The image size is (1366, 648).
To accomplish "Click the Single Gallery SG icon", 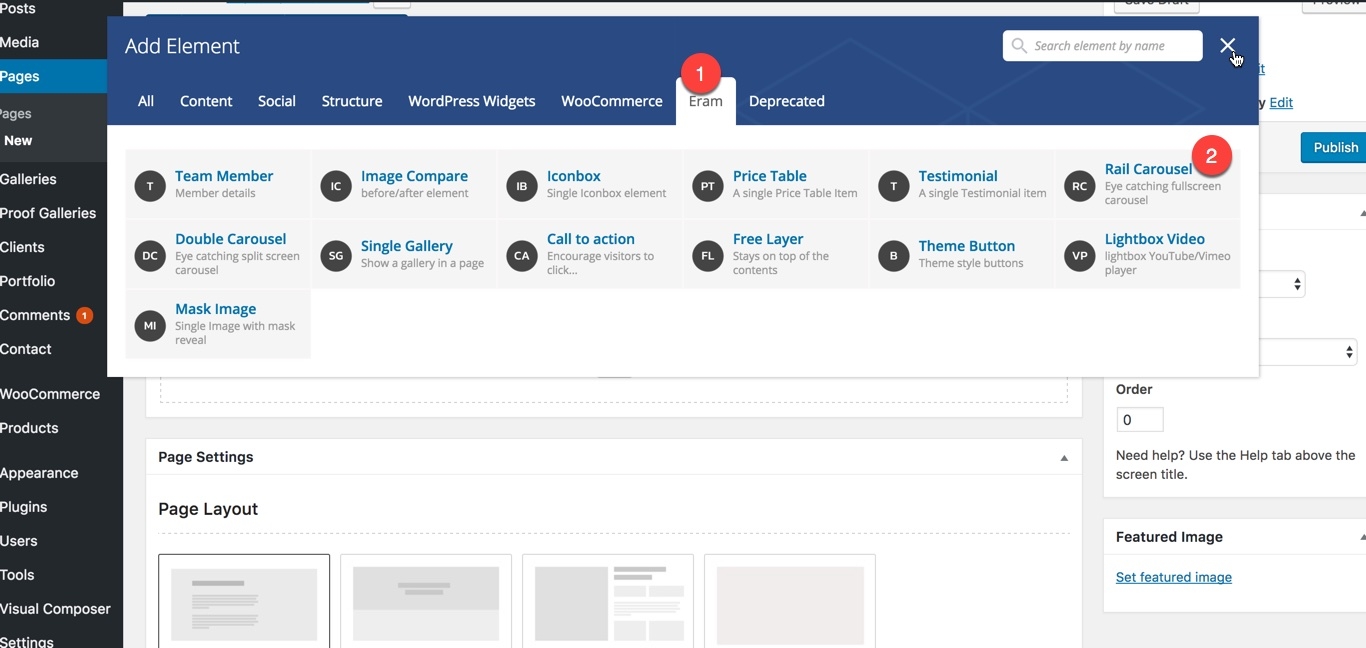I will (336, 256).
